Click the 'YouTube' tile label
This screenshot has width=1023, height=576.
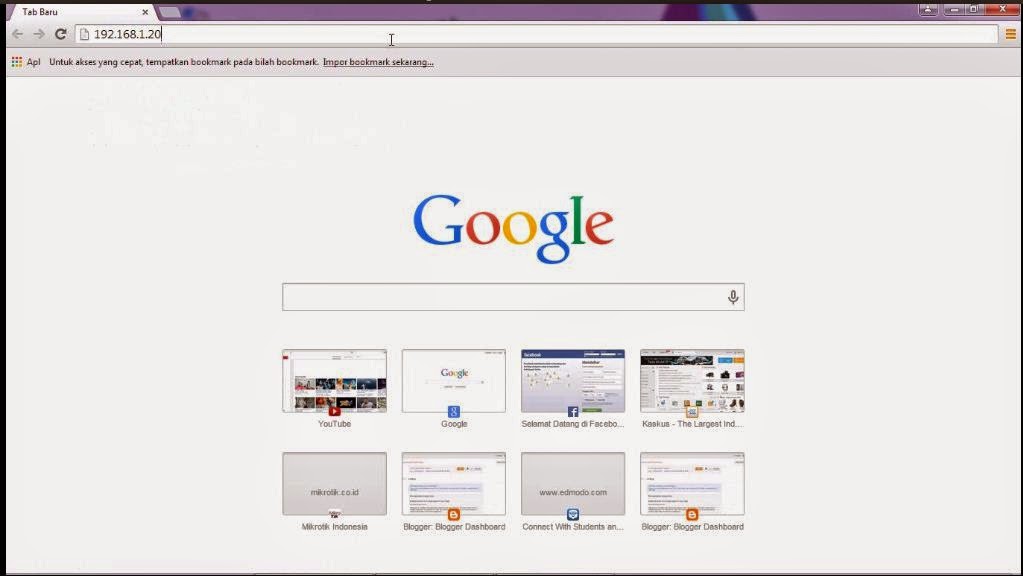(334, 424)
